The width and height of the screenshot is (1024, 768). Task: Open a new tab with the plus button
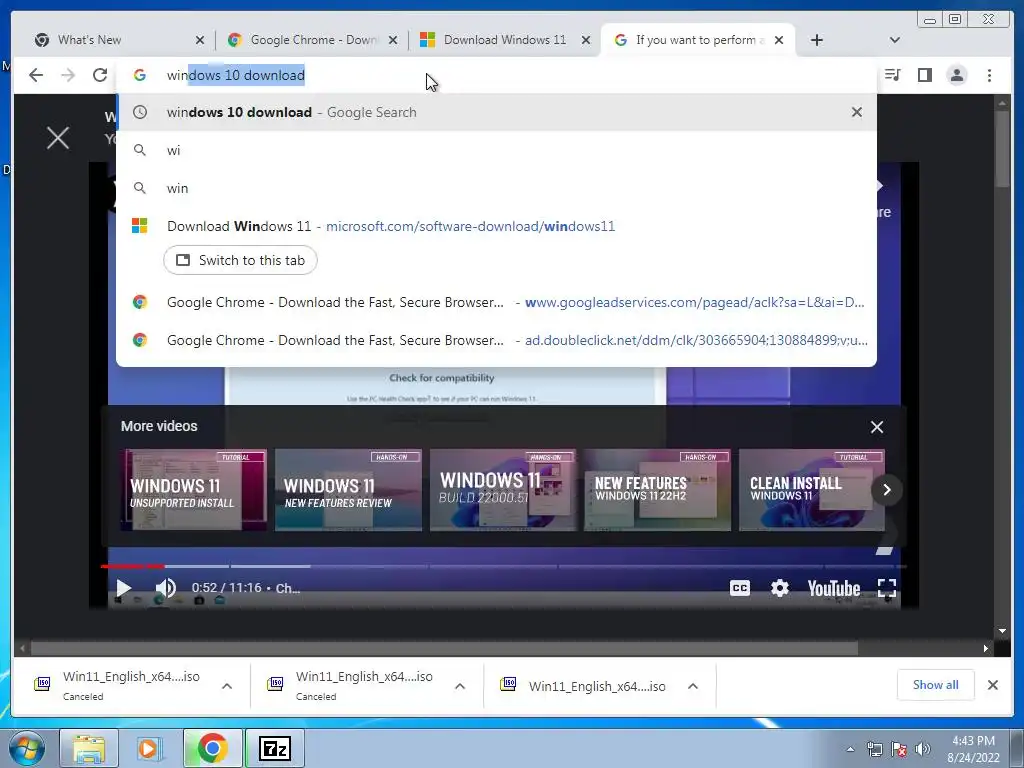pos(816,40)
